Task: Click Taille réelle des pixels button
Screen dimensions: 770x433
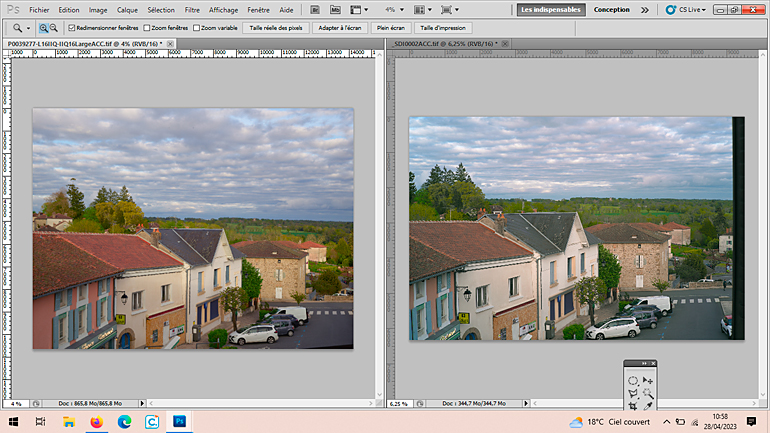Action: point(276,28)
